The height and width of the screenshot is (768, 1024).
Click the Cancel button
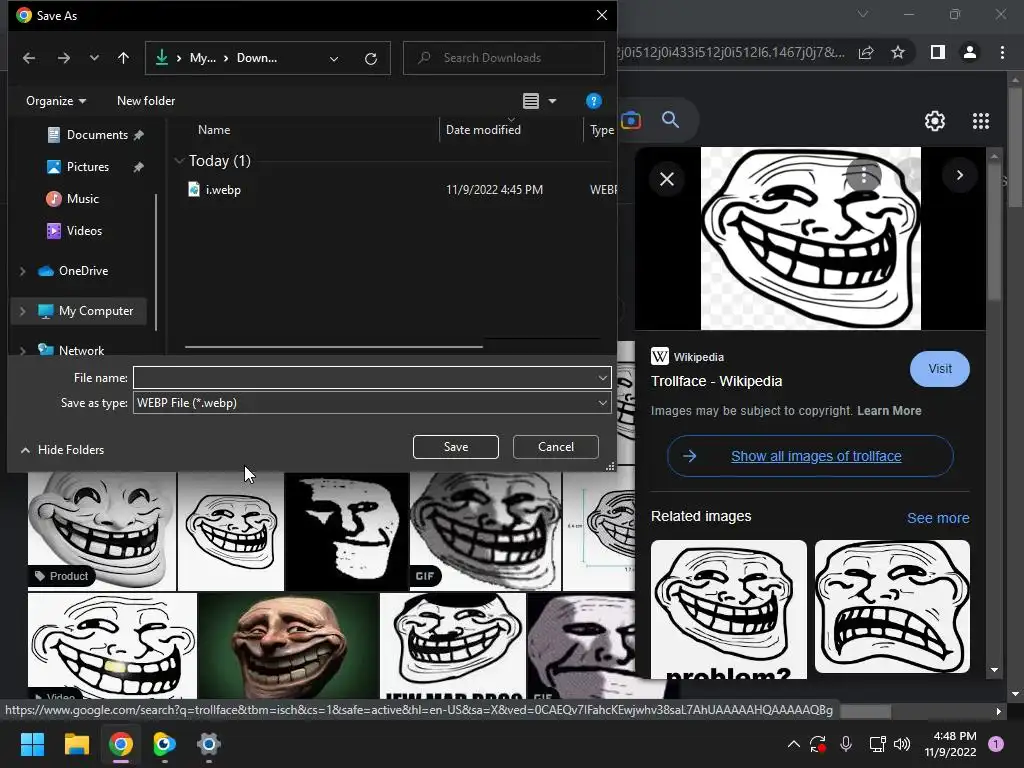[556, 447]
